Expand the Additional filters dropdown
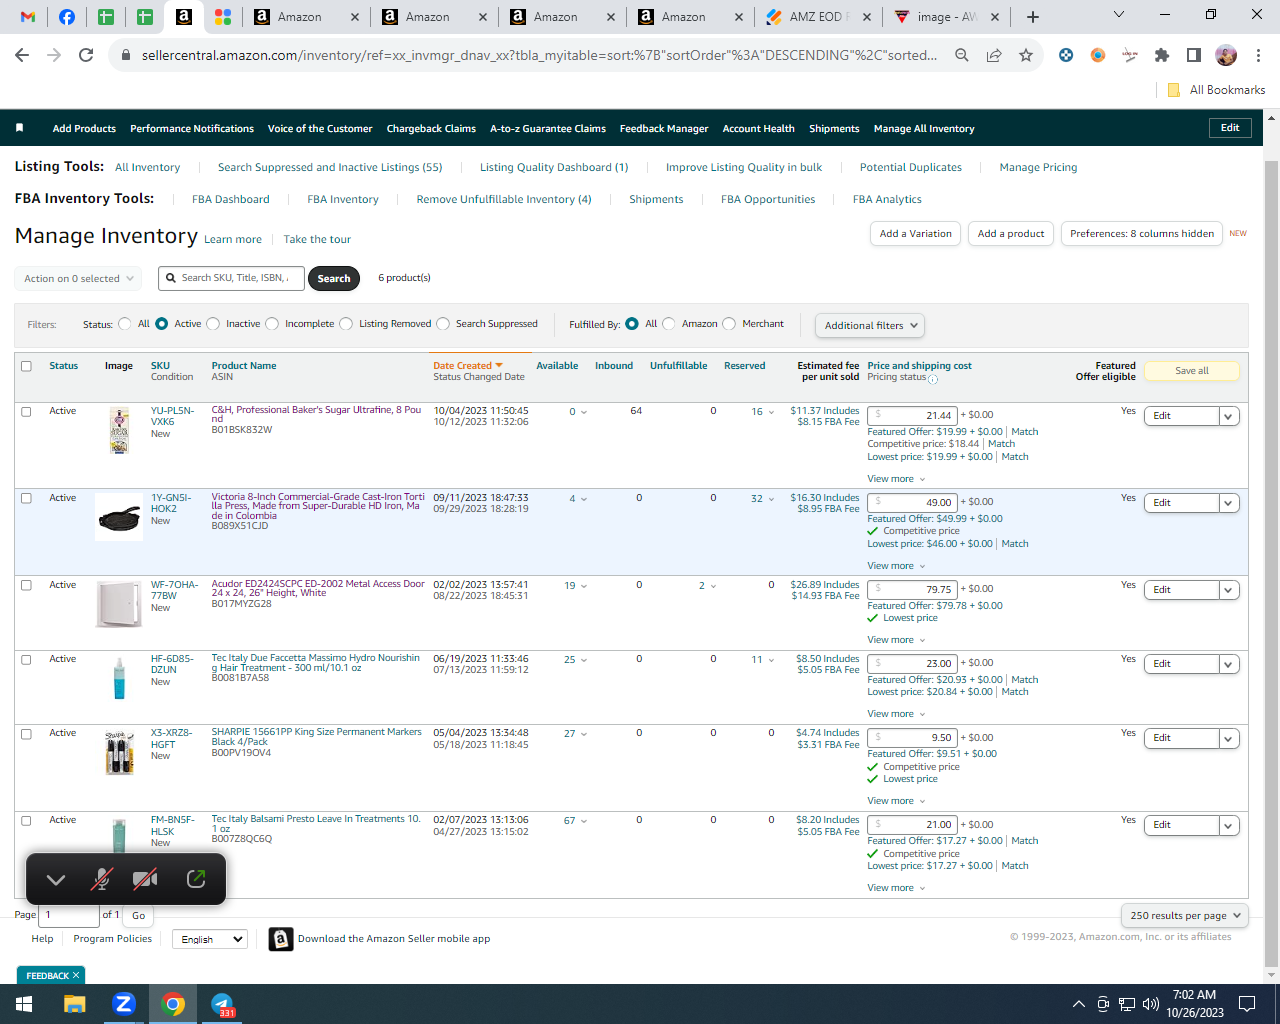 pyautogui.click(x=870, y=325)
